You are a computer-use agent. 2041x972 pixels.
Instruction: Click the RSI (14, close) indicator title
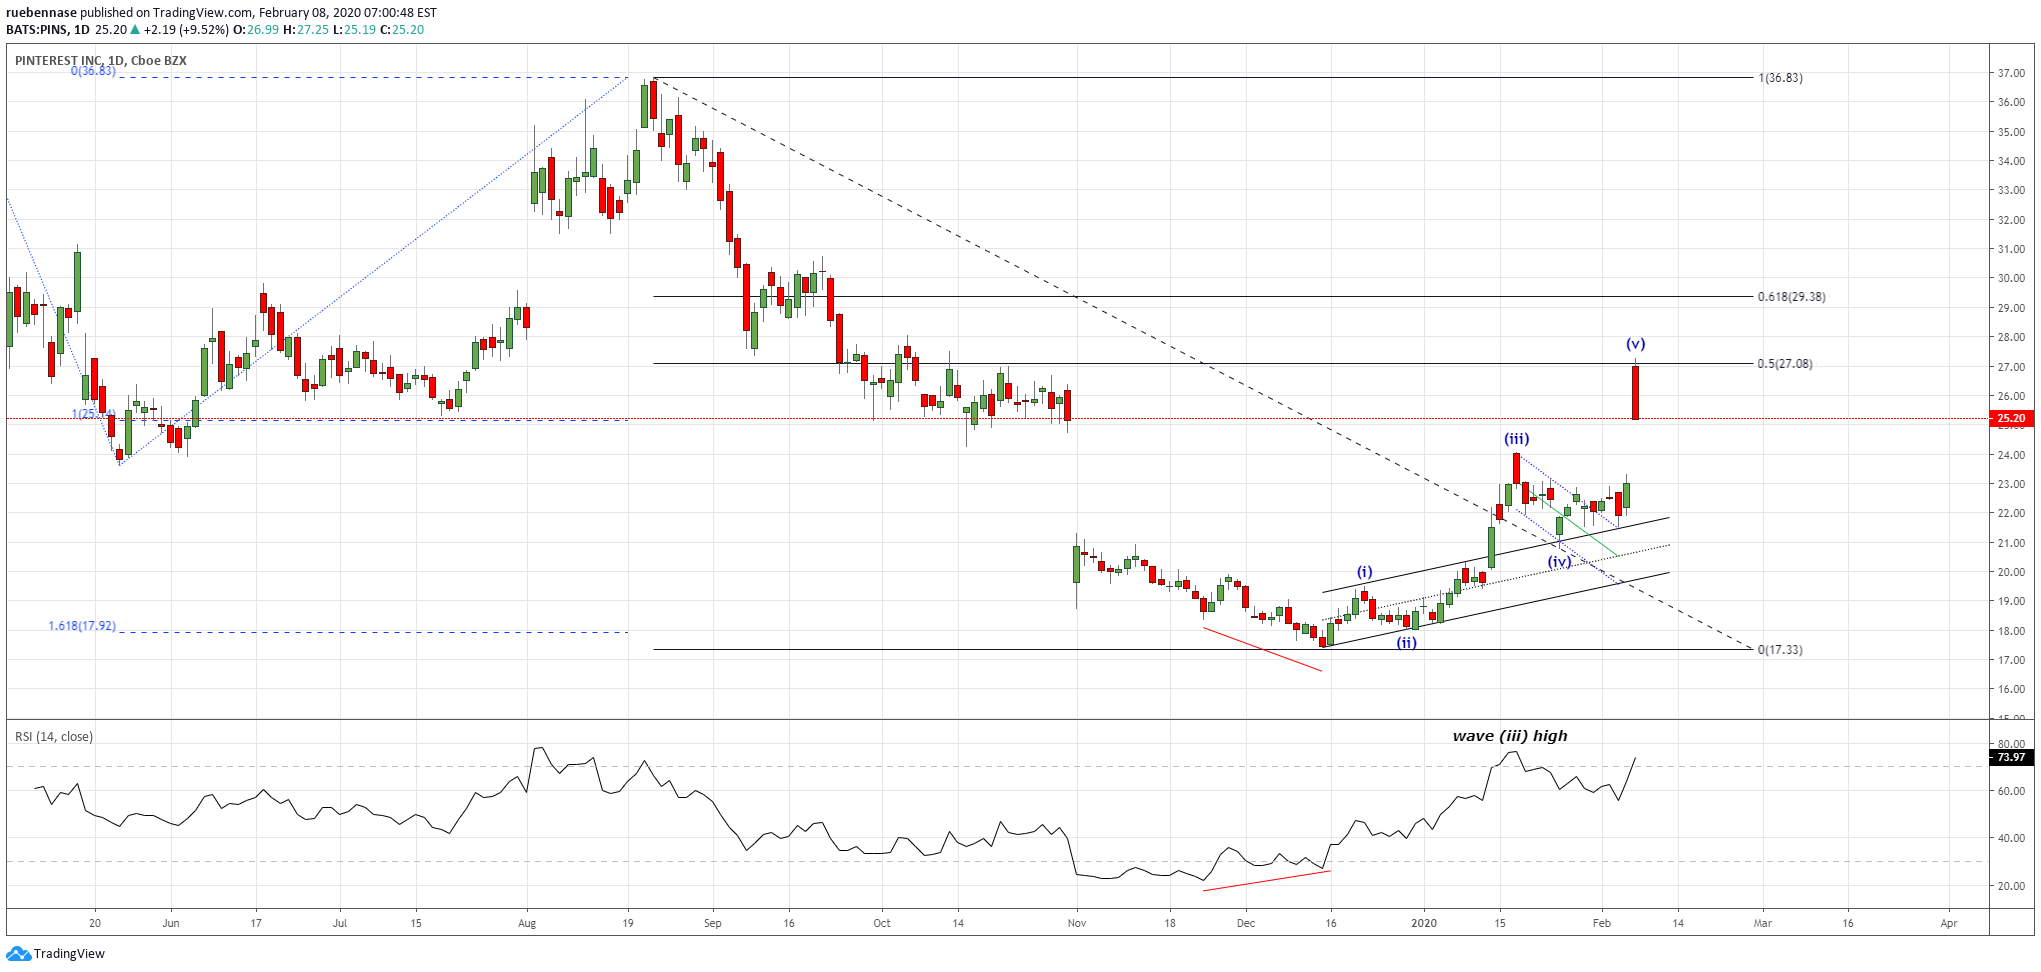coord(54,737)
